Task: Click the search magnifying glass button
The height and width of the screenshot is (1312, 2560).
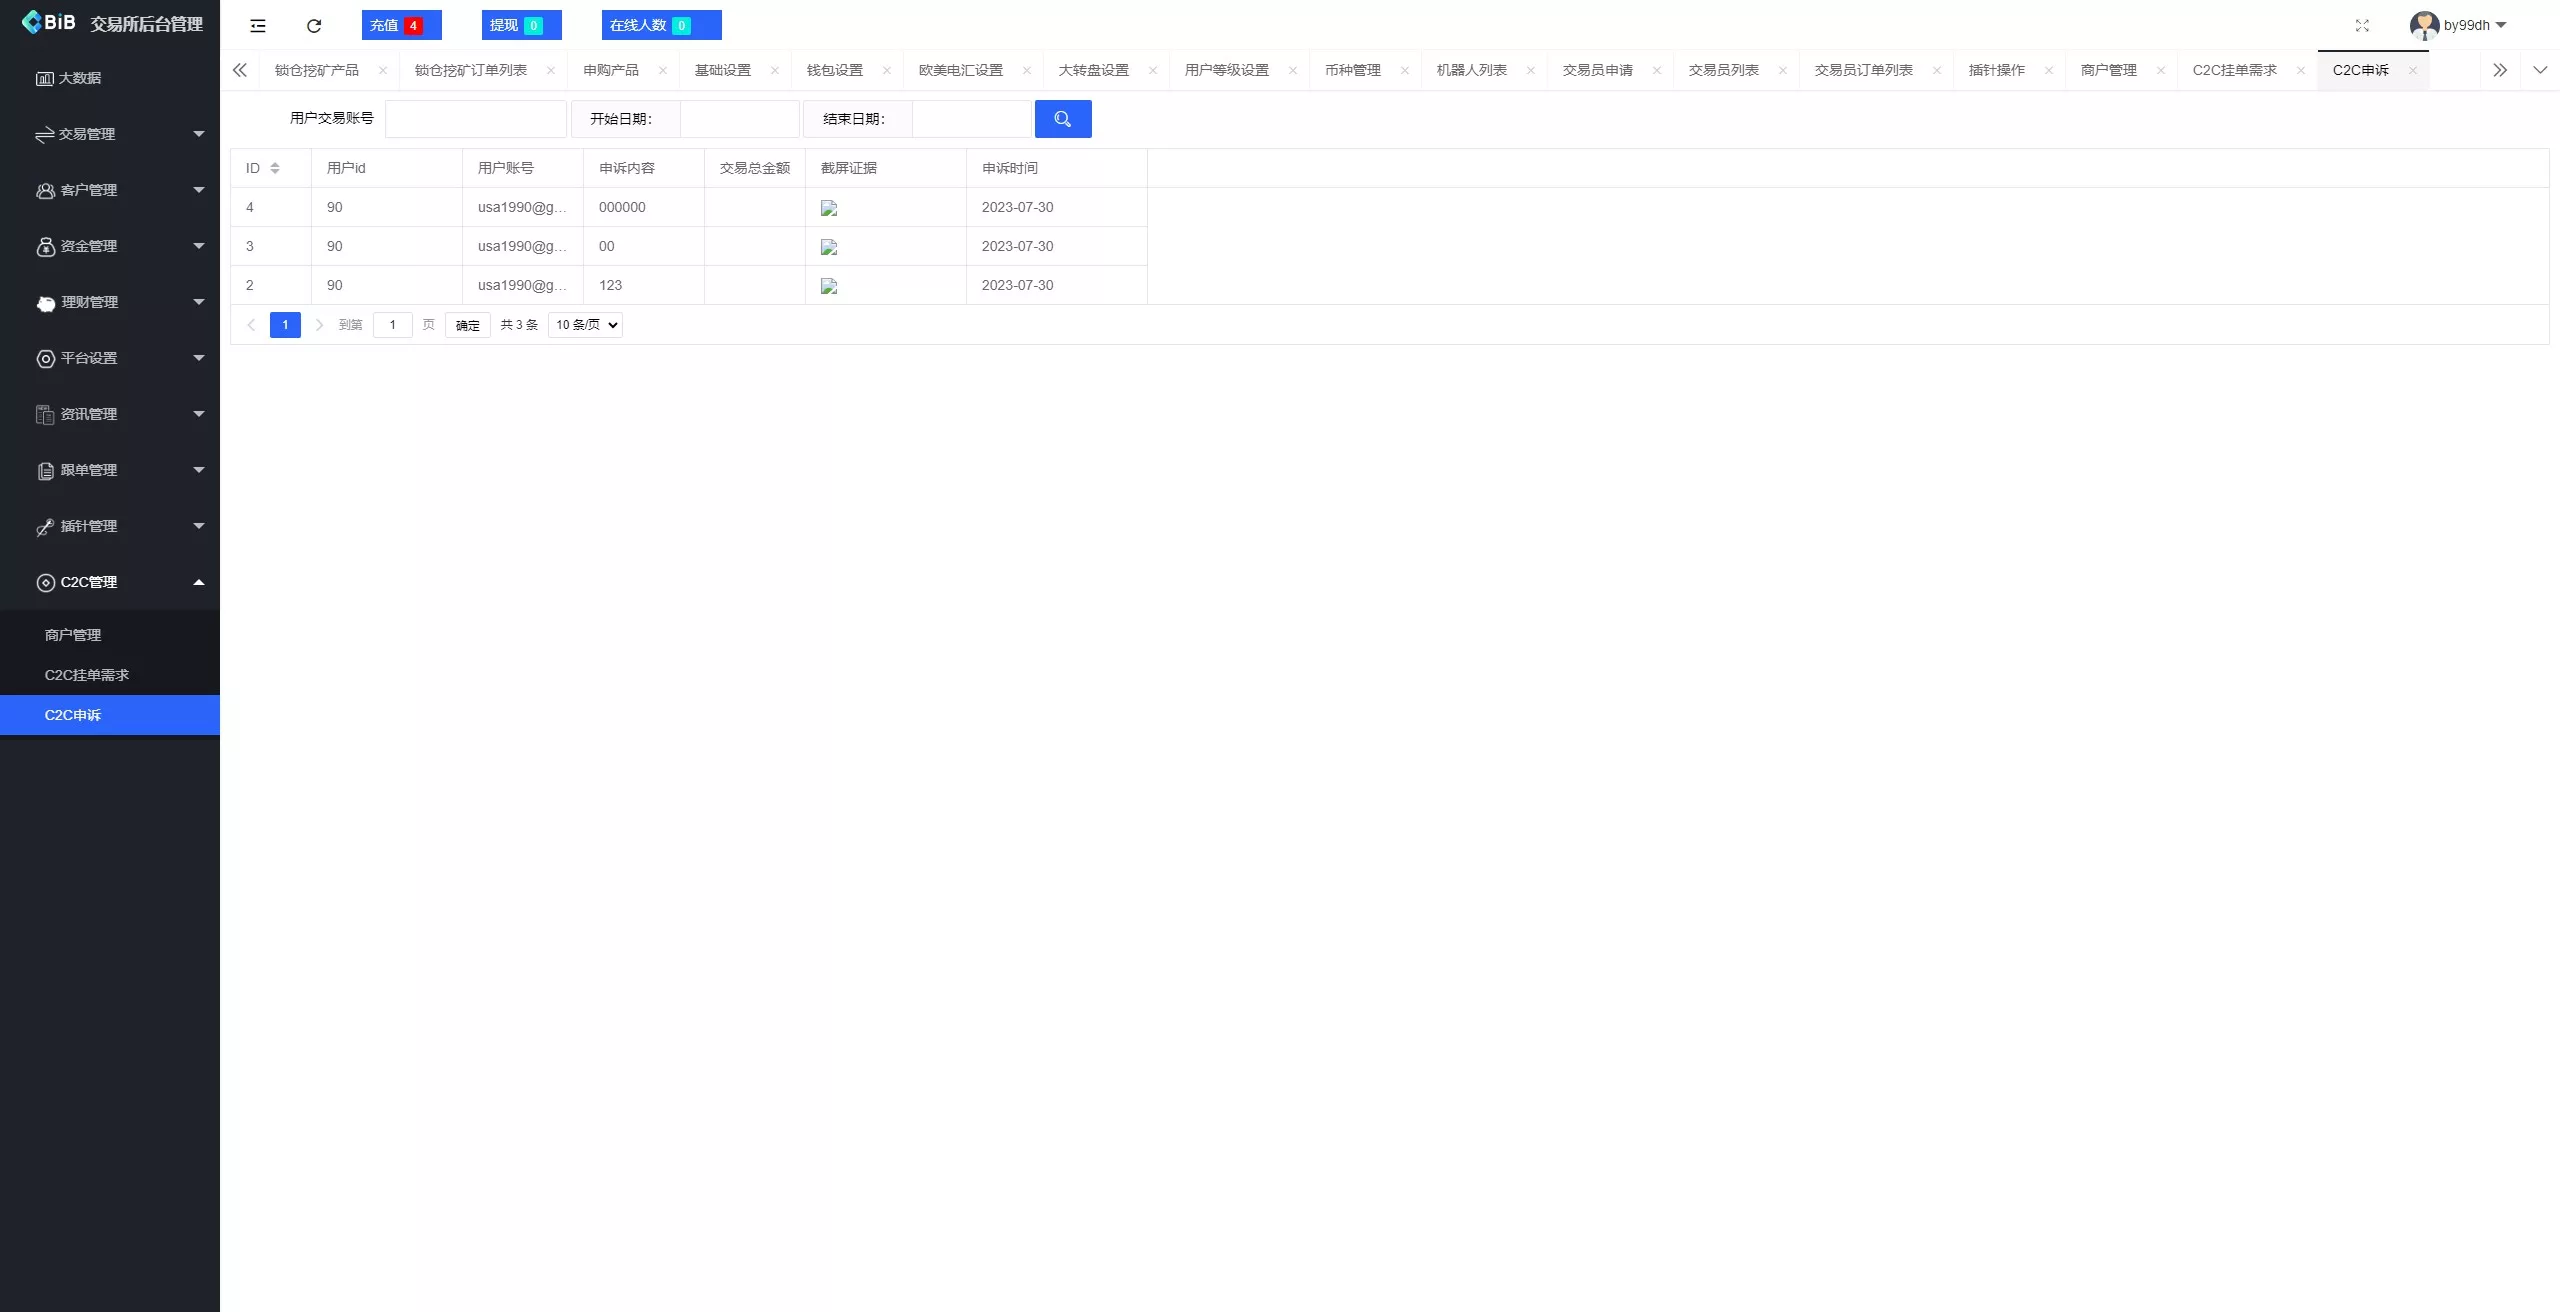Action: (1062, 118)
